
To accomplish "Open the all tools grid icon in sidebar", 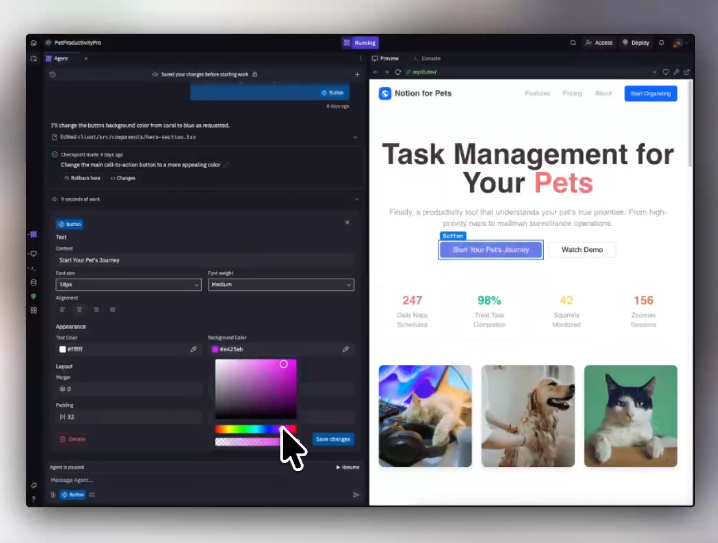I will click(x=33, y=310).
